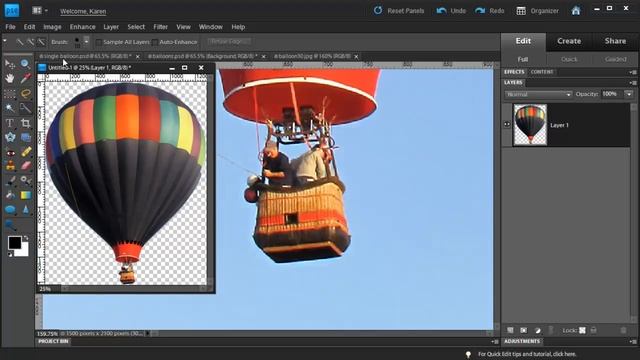Viewport: 640px width, 360px height.
Task: Switch to the Create tab
Action: tap(569, 41)
